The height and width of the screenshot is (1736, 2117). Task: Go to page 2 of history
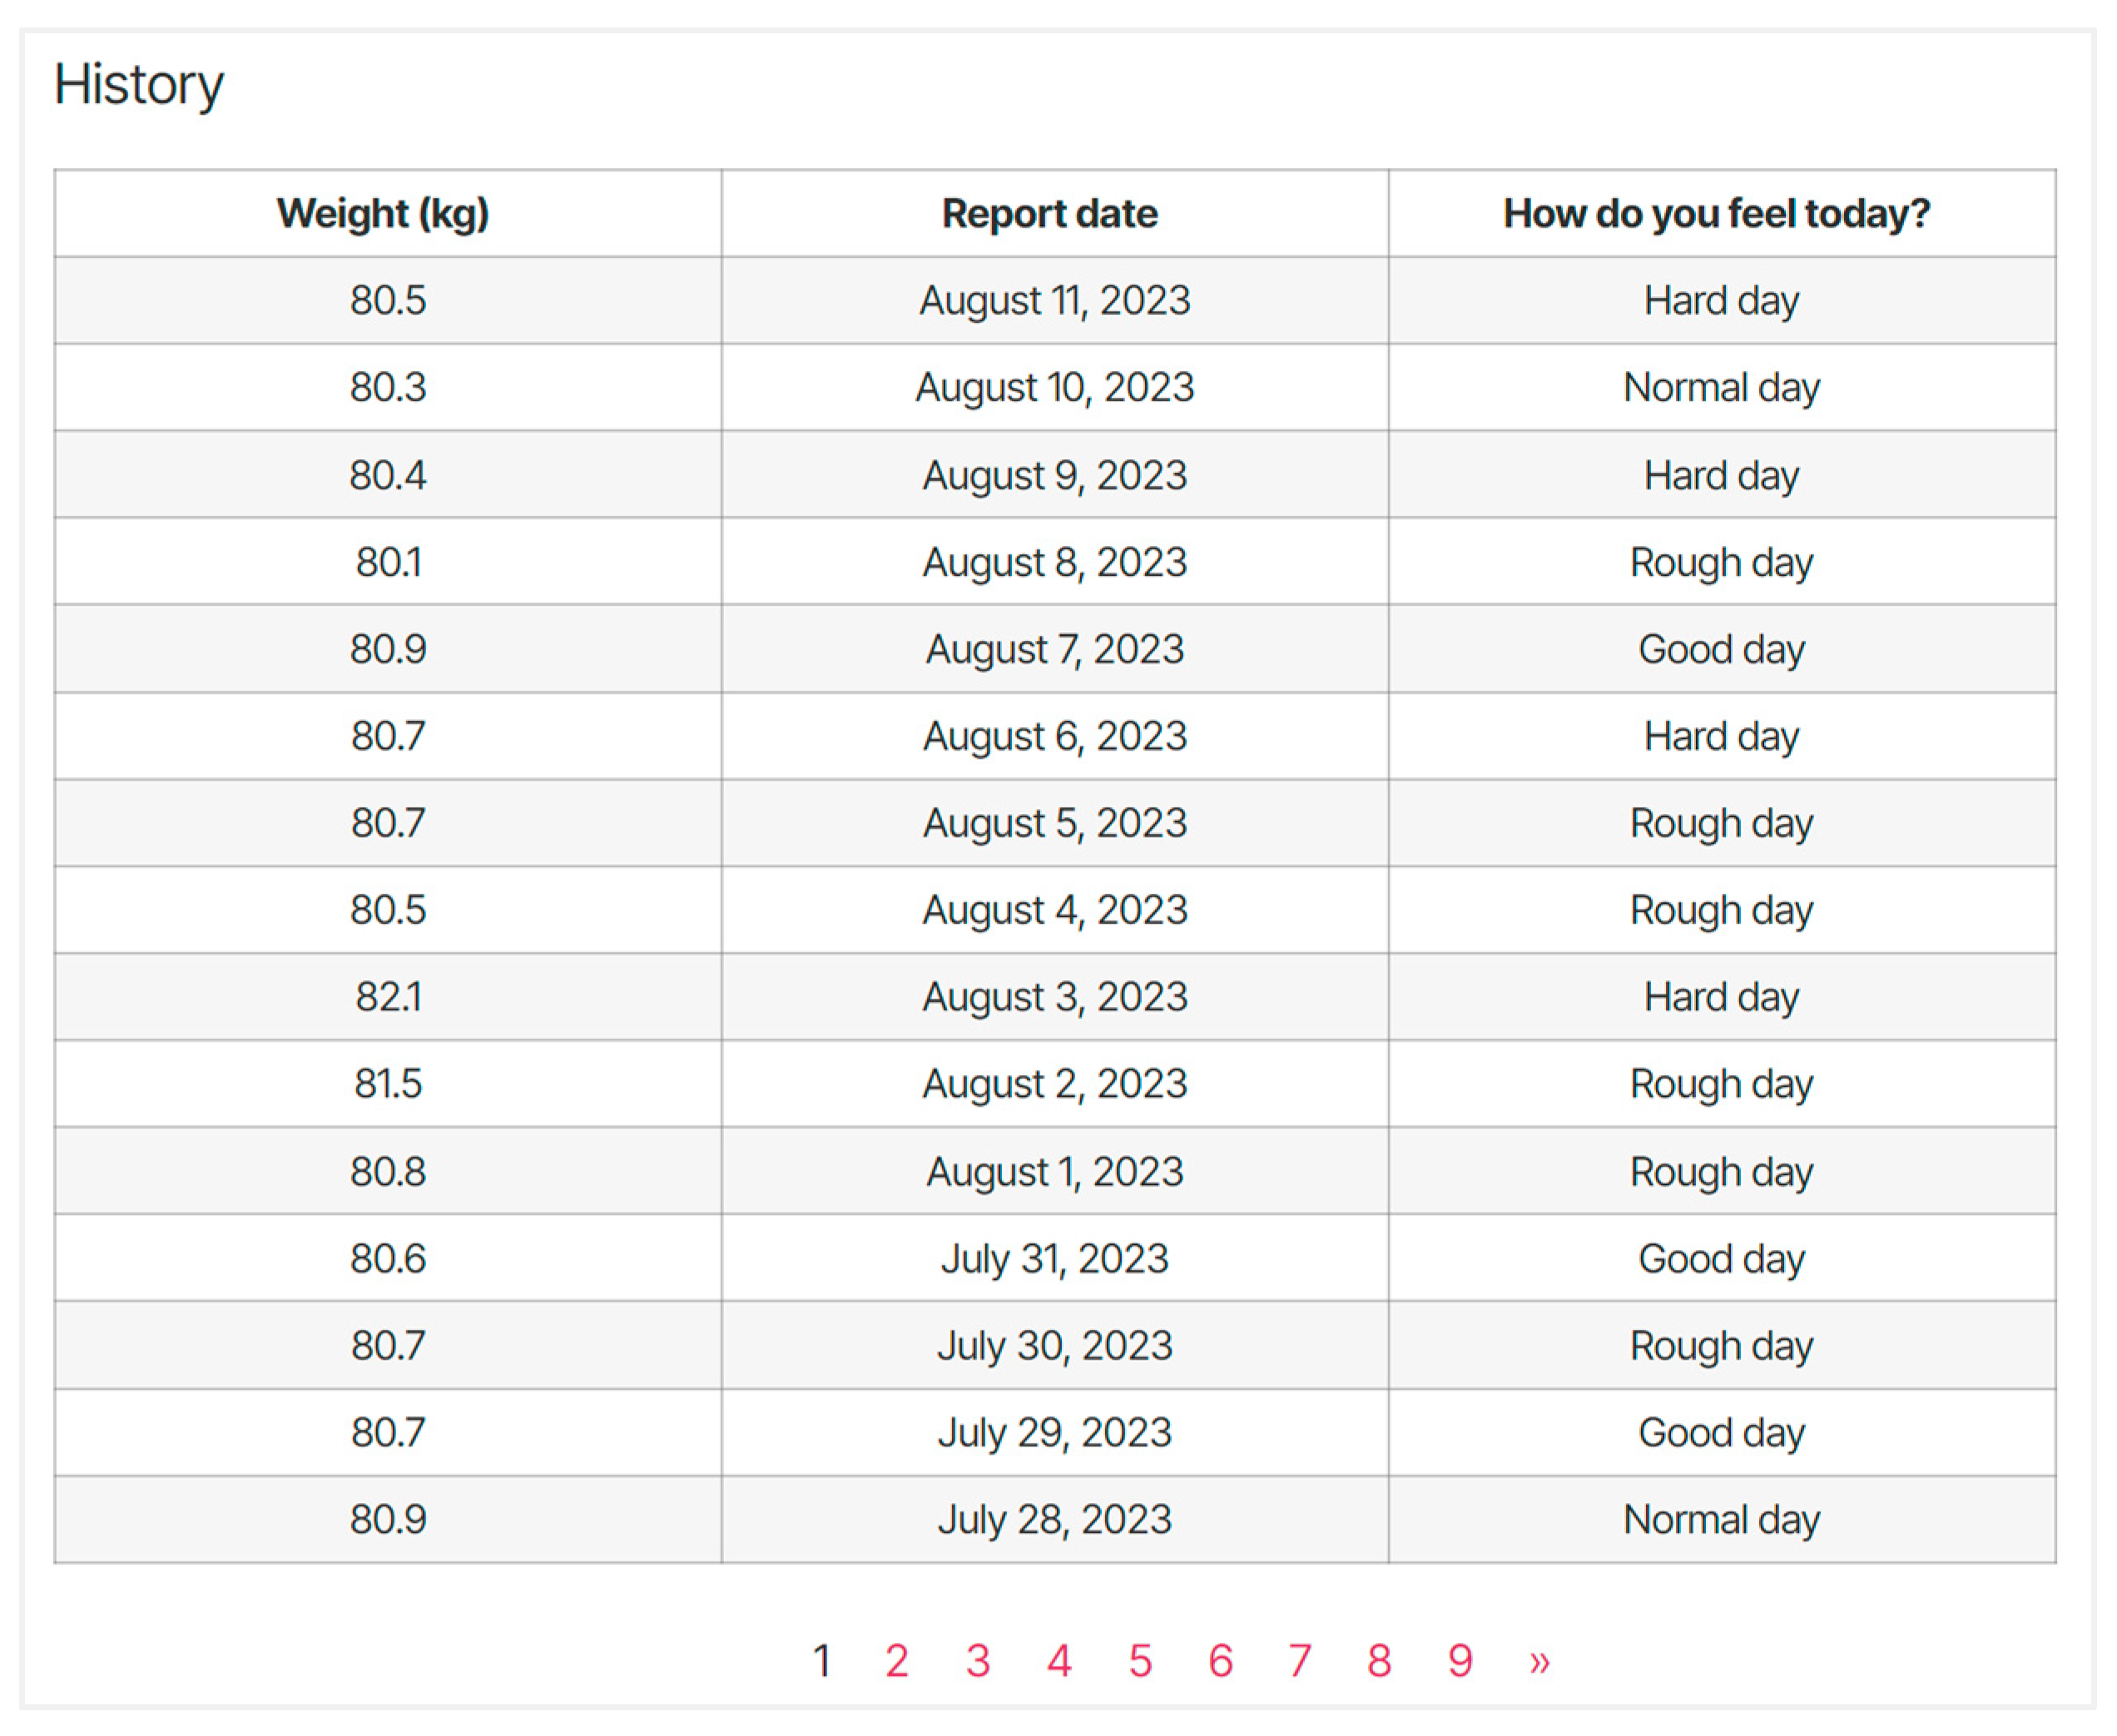pos(896,1661)
